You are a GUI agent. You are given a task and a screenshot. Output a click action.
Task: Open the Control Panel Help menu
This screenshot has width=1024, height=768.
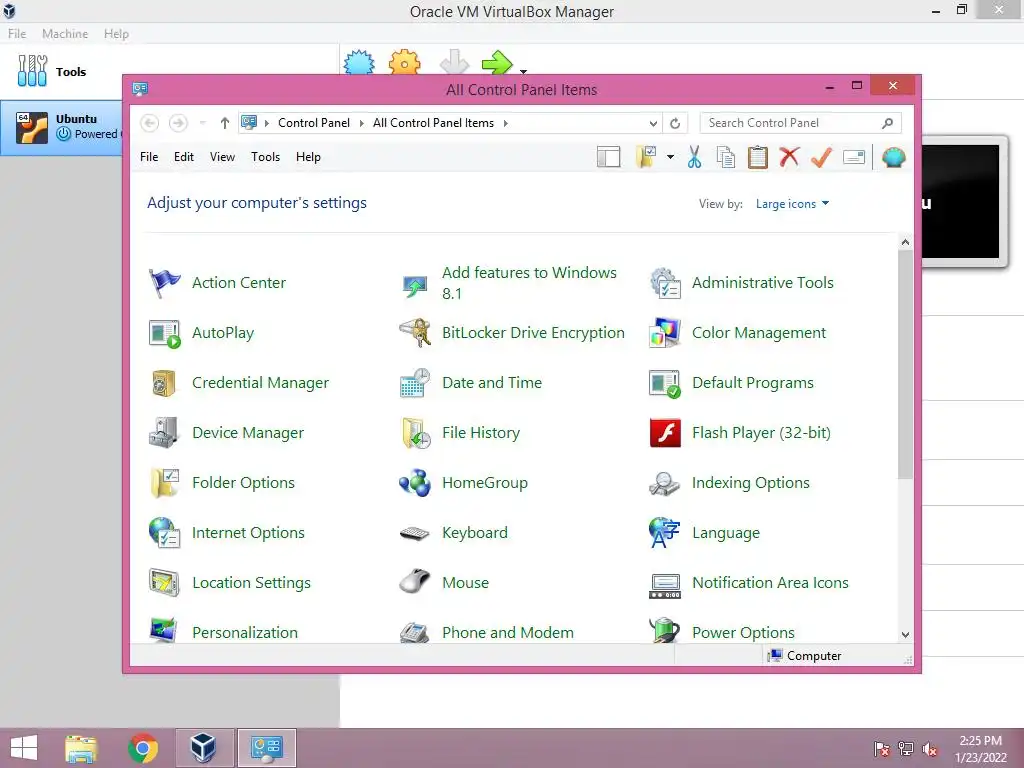(308, 157)
